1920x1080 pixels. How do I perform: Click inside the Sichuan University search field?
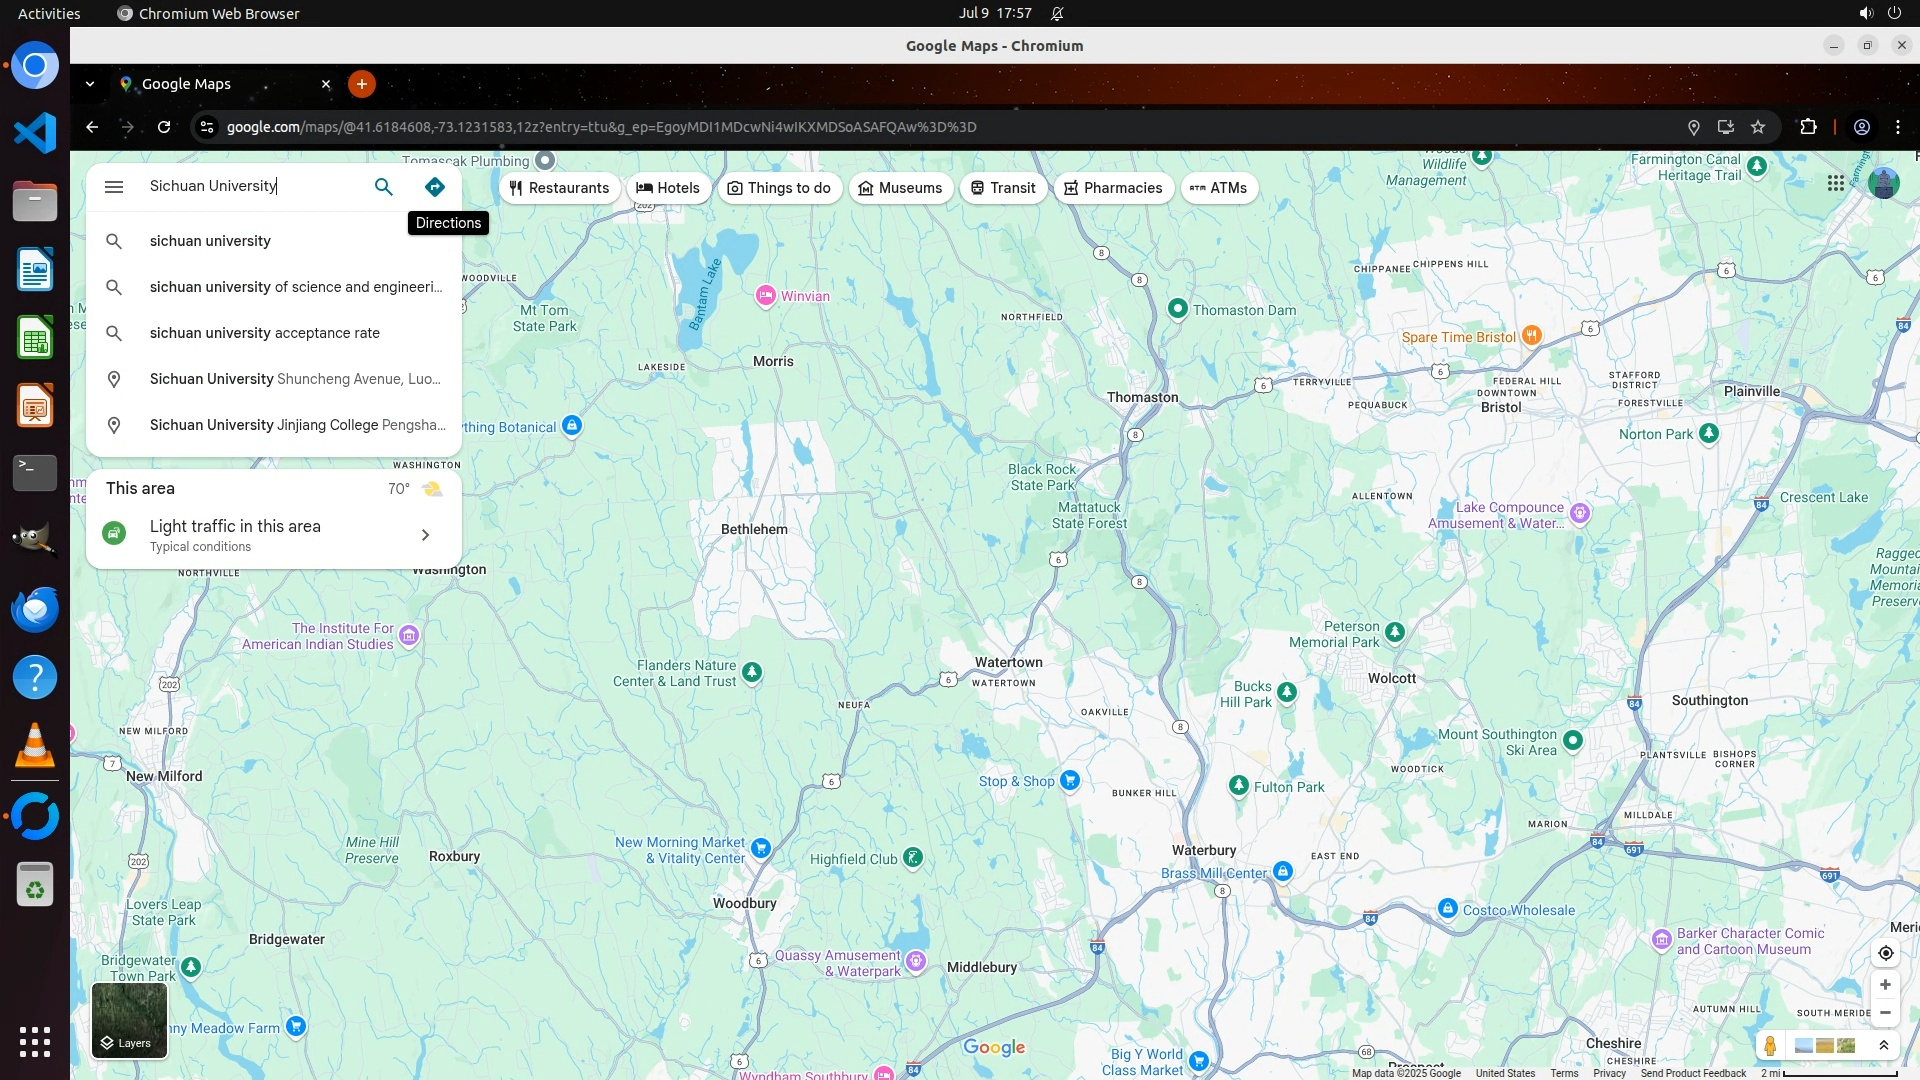coord(250,186)
